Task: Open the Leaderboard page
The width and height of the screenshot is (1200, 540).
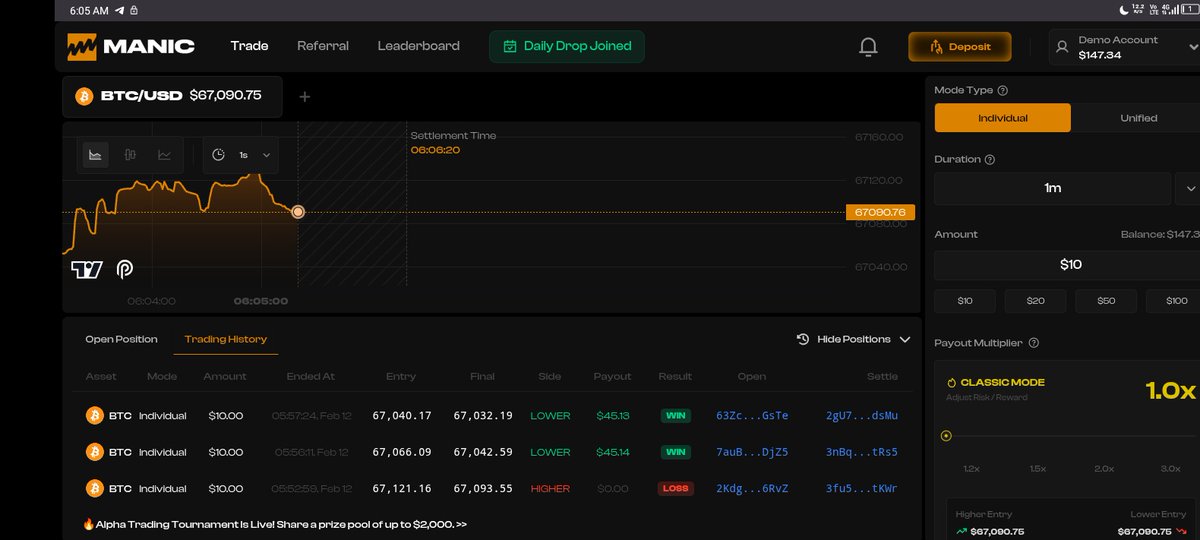Action: click(x=419, y=46)
